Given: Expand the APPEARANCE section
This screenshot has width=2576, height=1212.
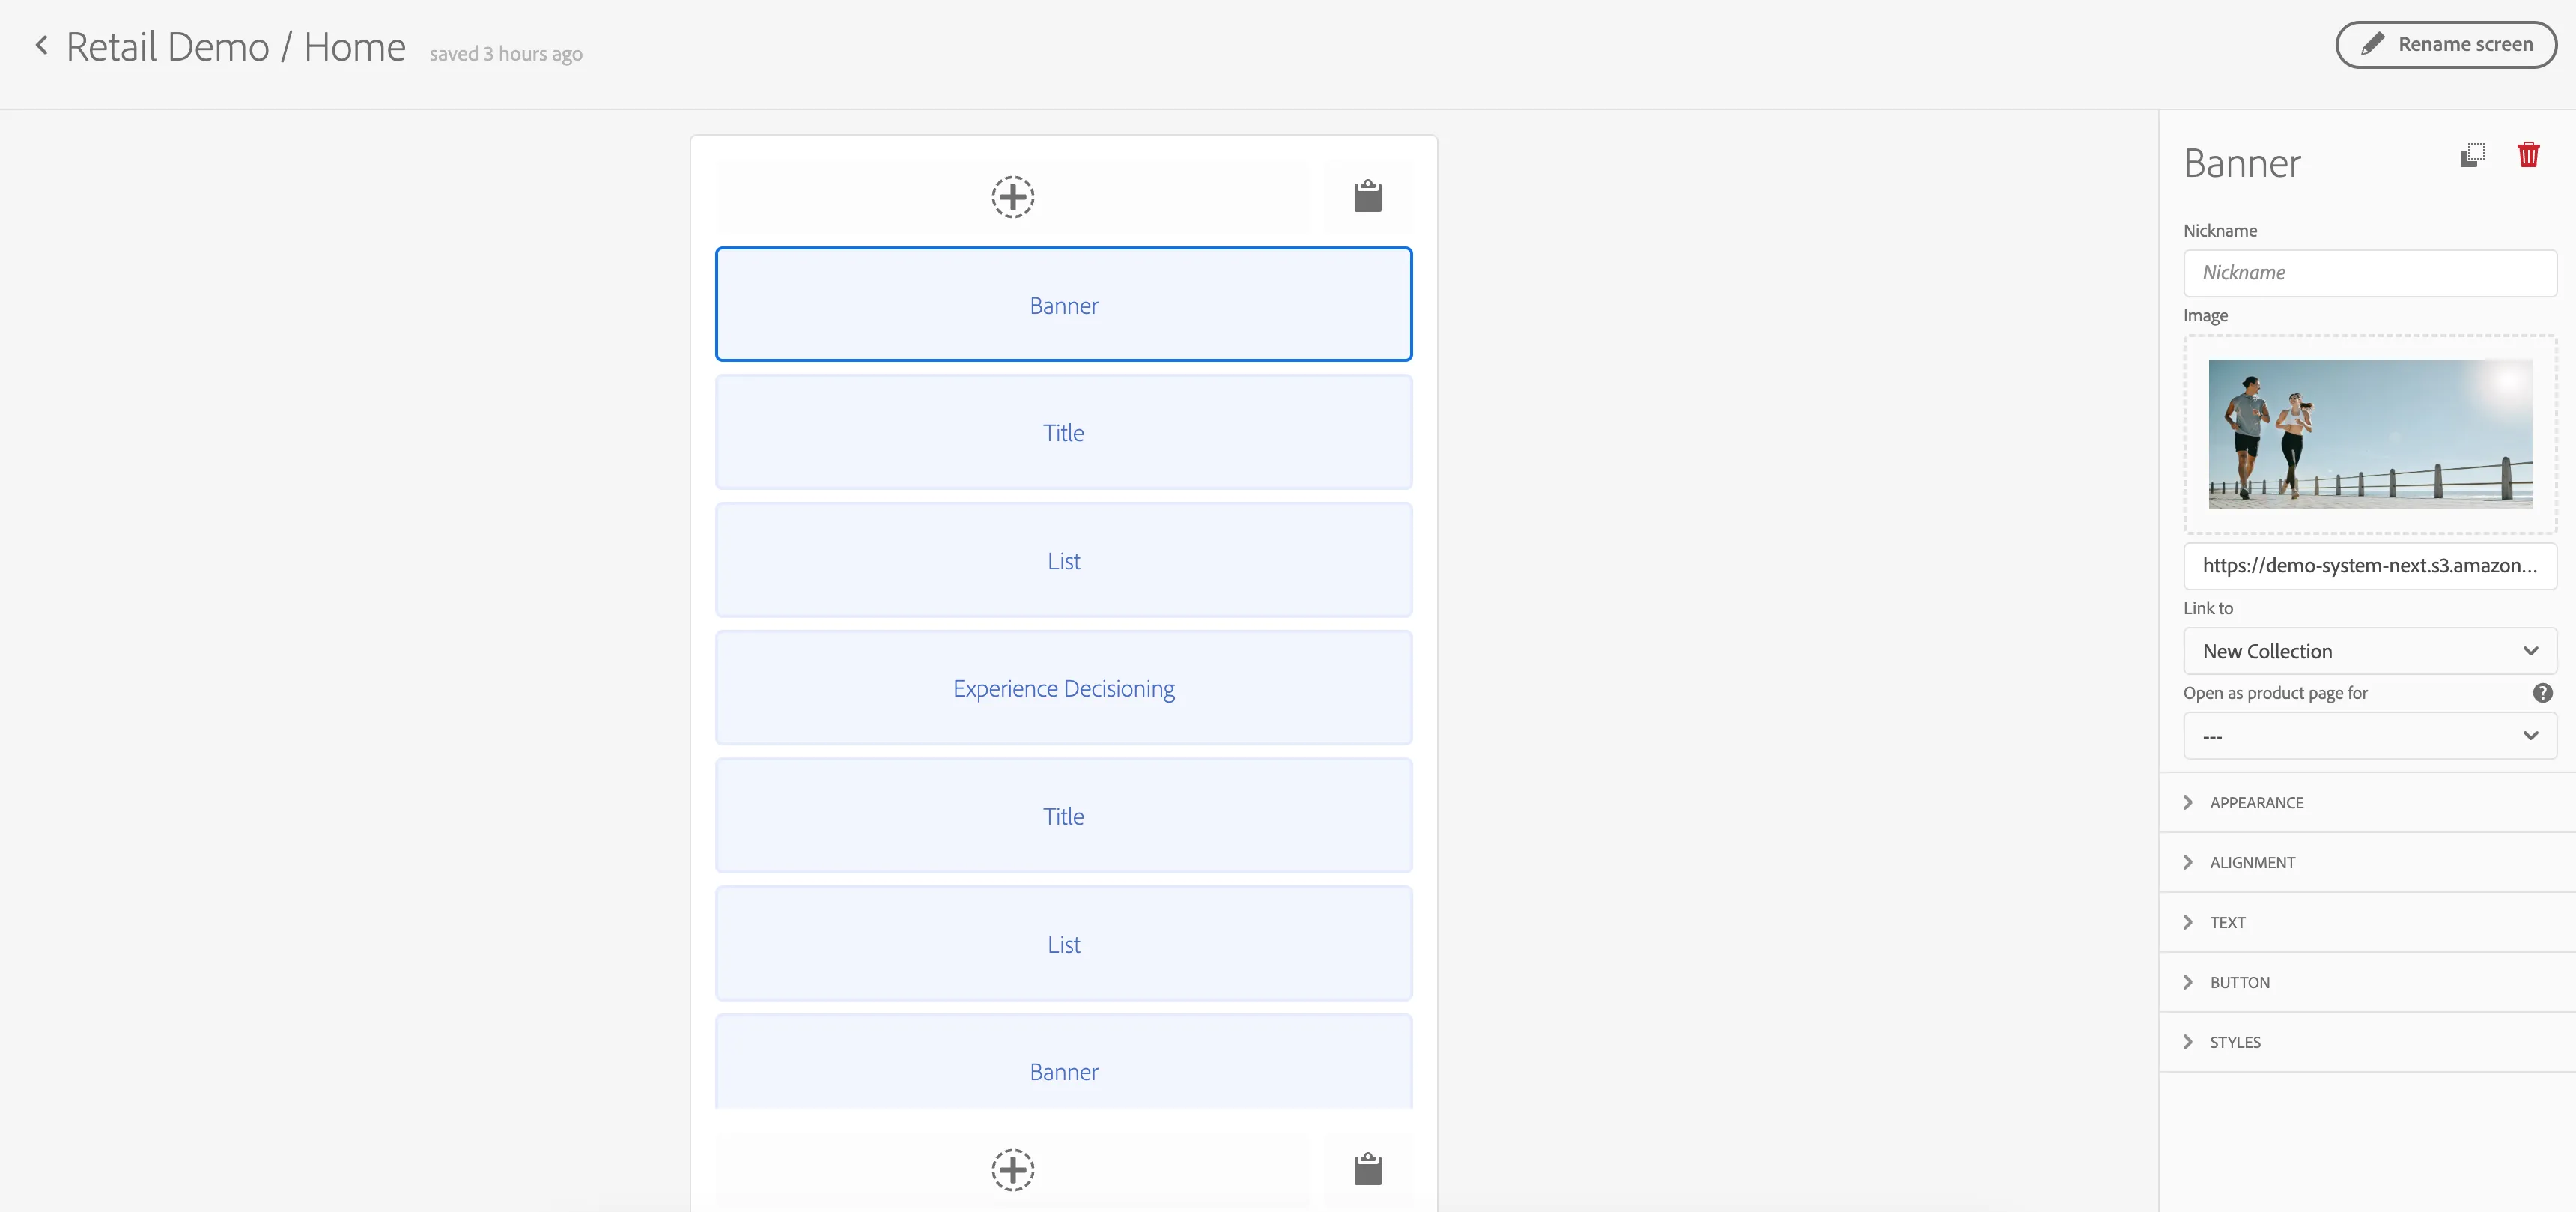Looking at the screenshot, I should click(x=2367, y=802).
